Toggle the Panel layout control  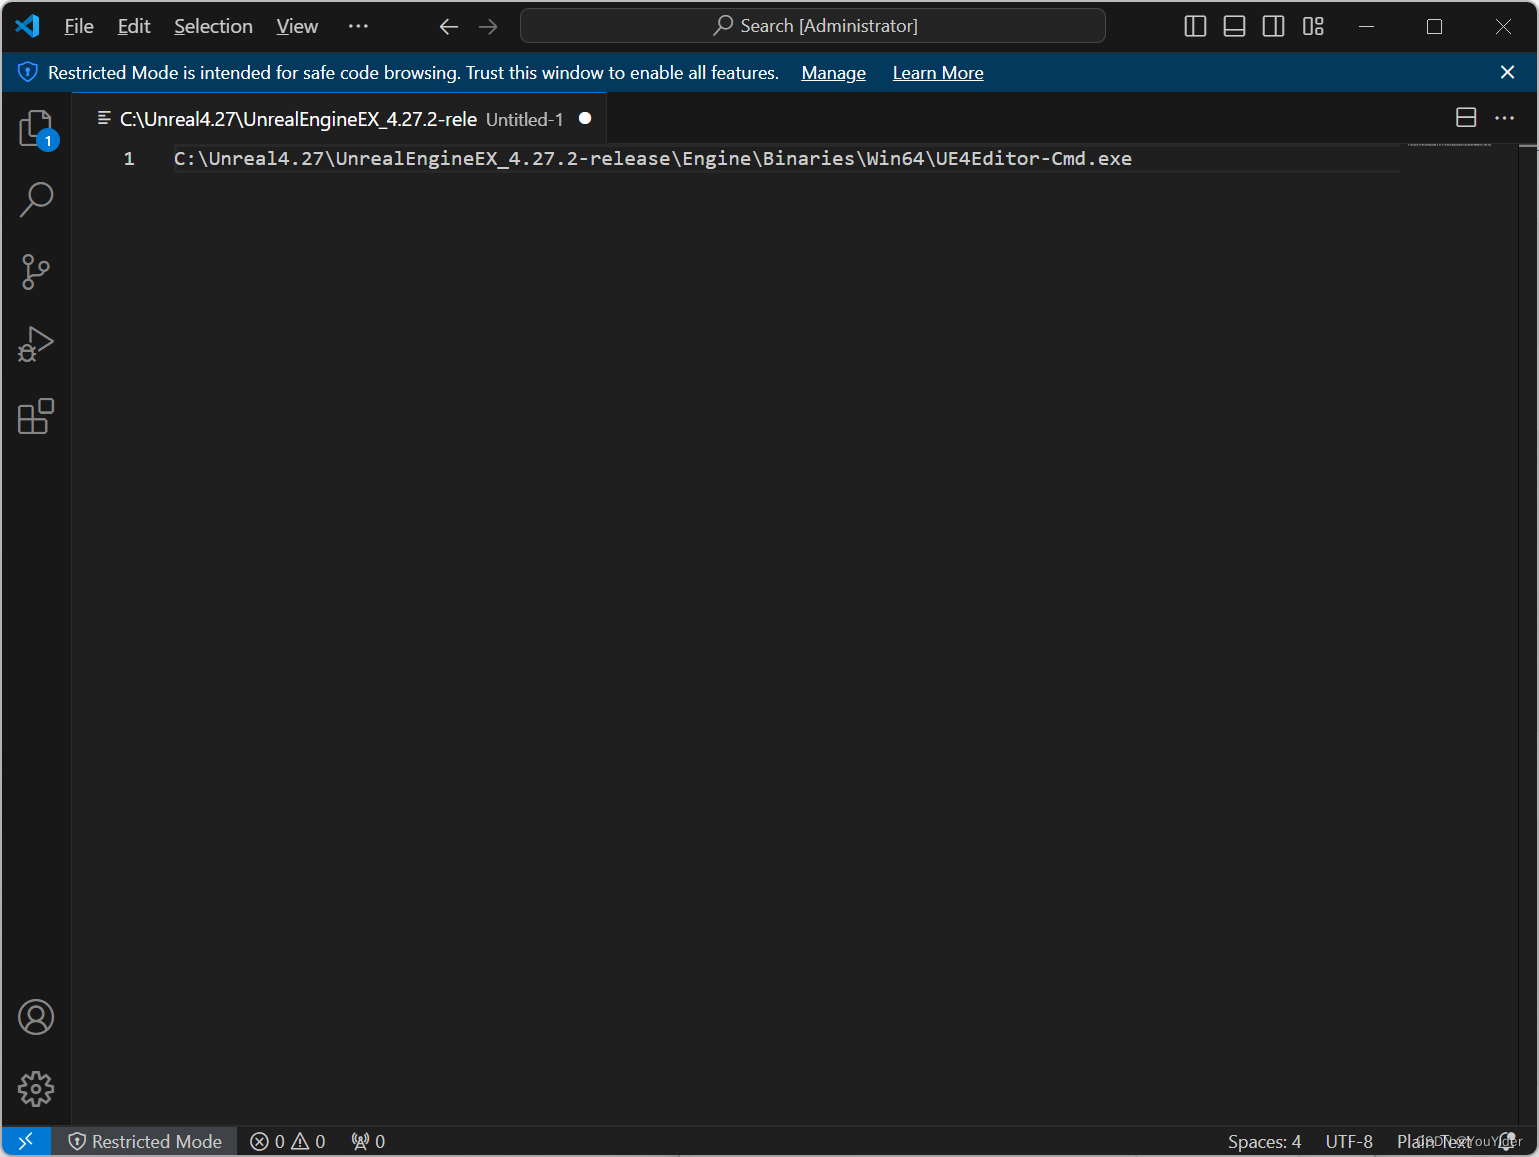click(1234, 26)
